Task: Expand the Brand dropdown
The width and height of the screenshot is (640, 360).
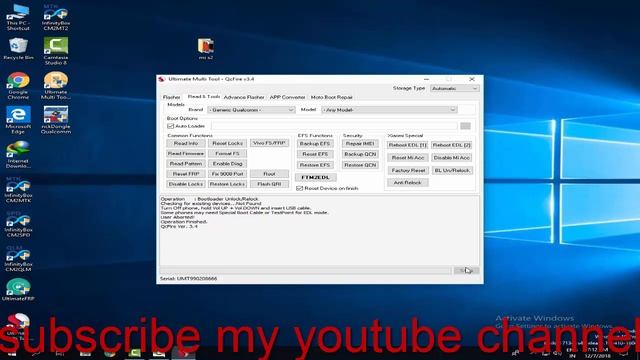Action: (x=251, y=110)
